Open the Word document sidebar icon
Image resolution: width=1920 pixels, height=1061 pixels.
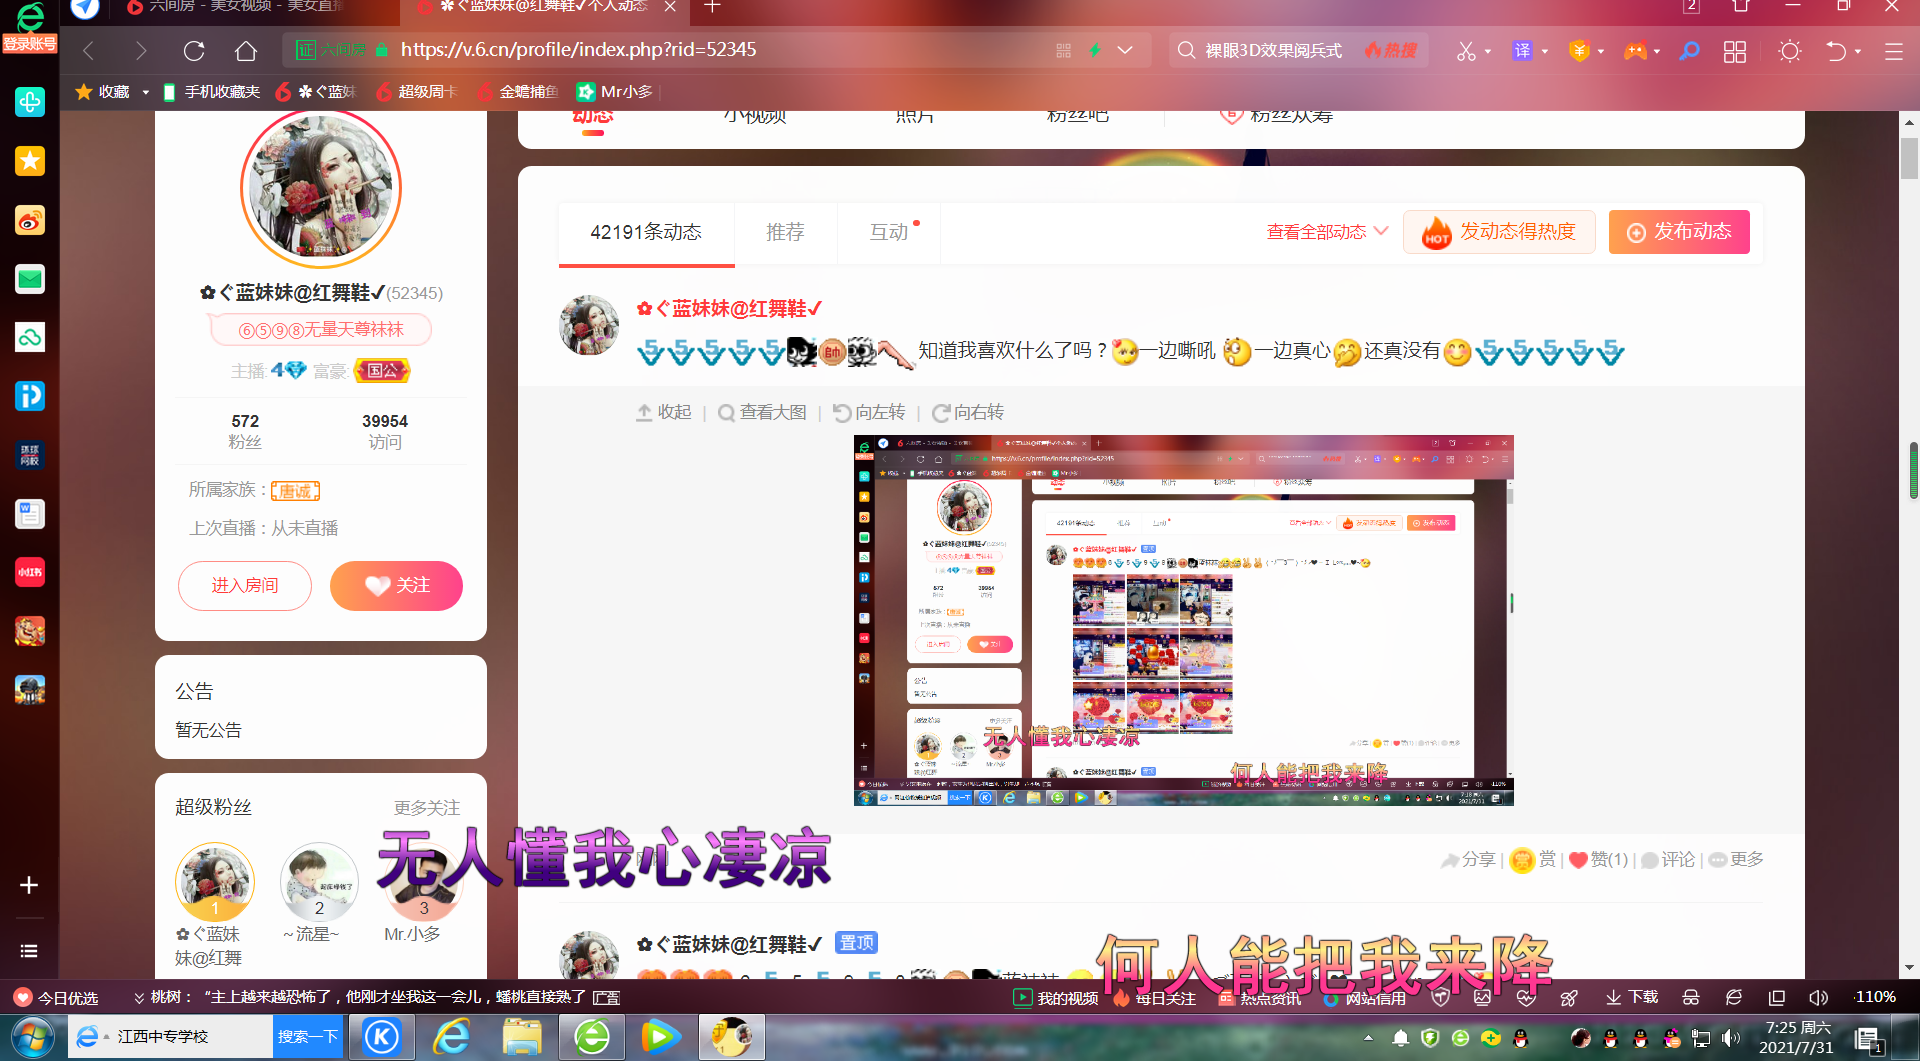point(30,514)
